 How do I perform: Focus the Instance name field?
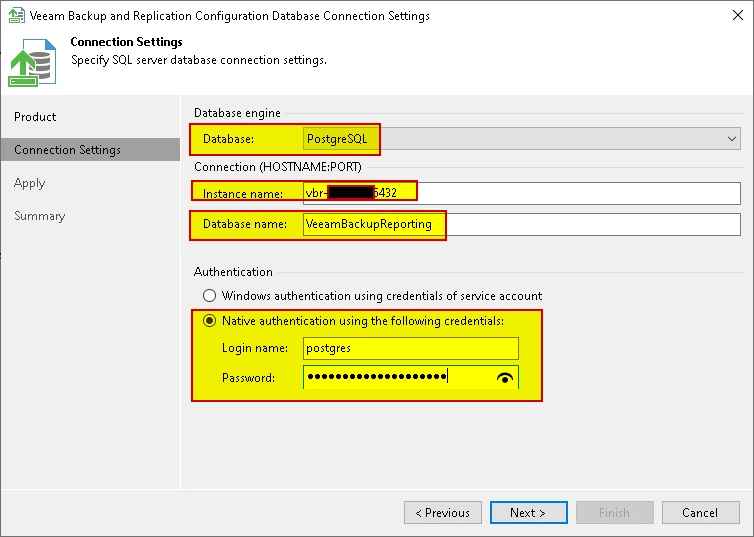[522, 193]
